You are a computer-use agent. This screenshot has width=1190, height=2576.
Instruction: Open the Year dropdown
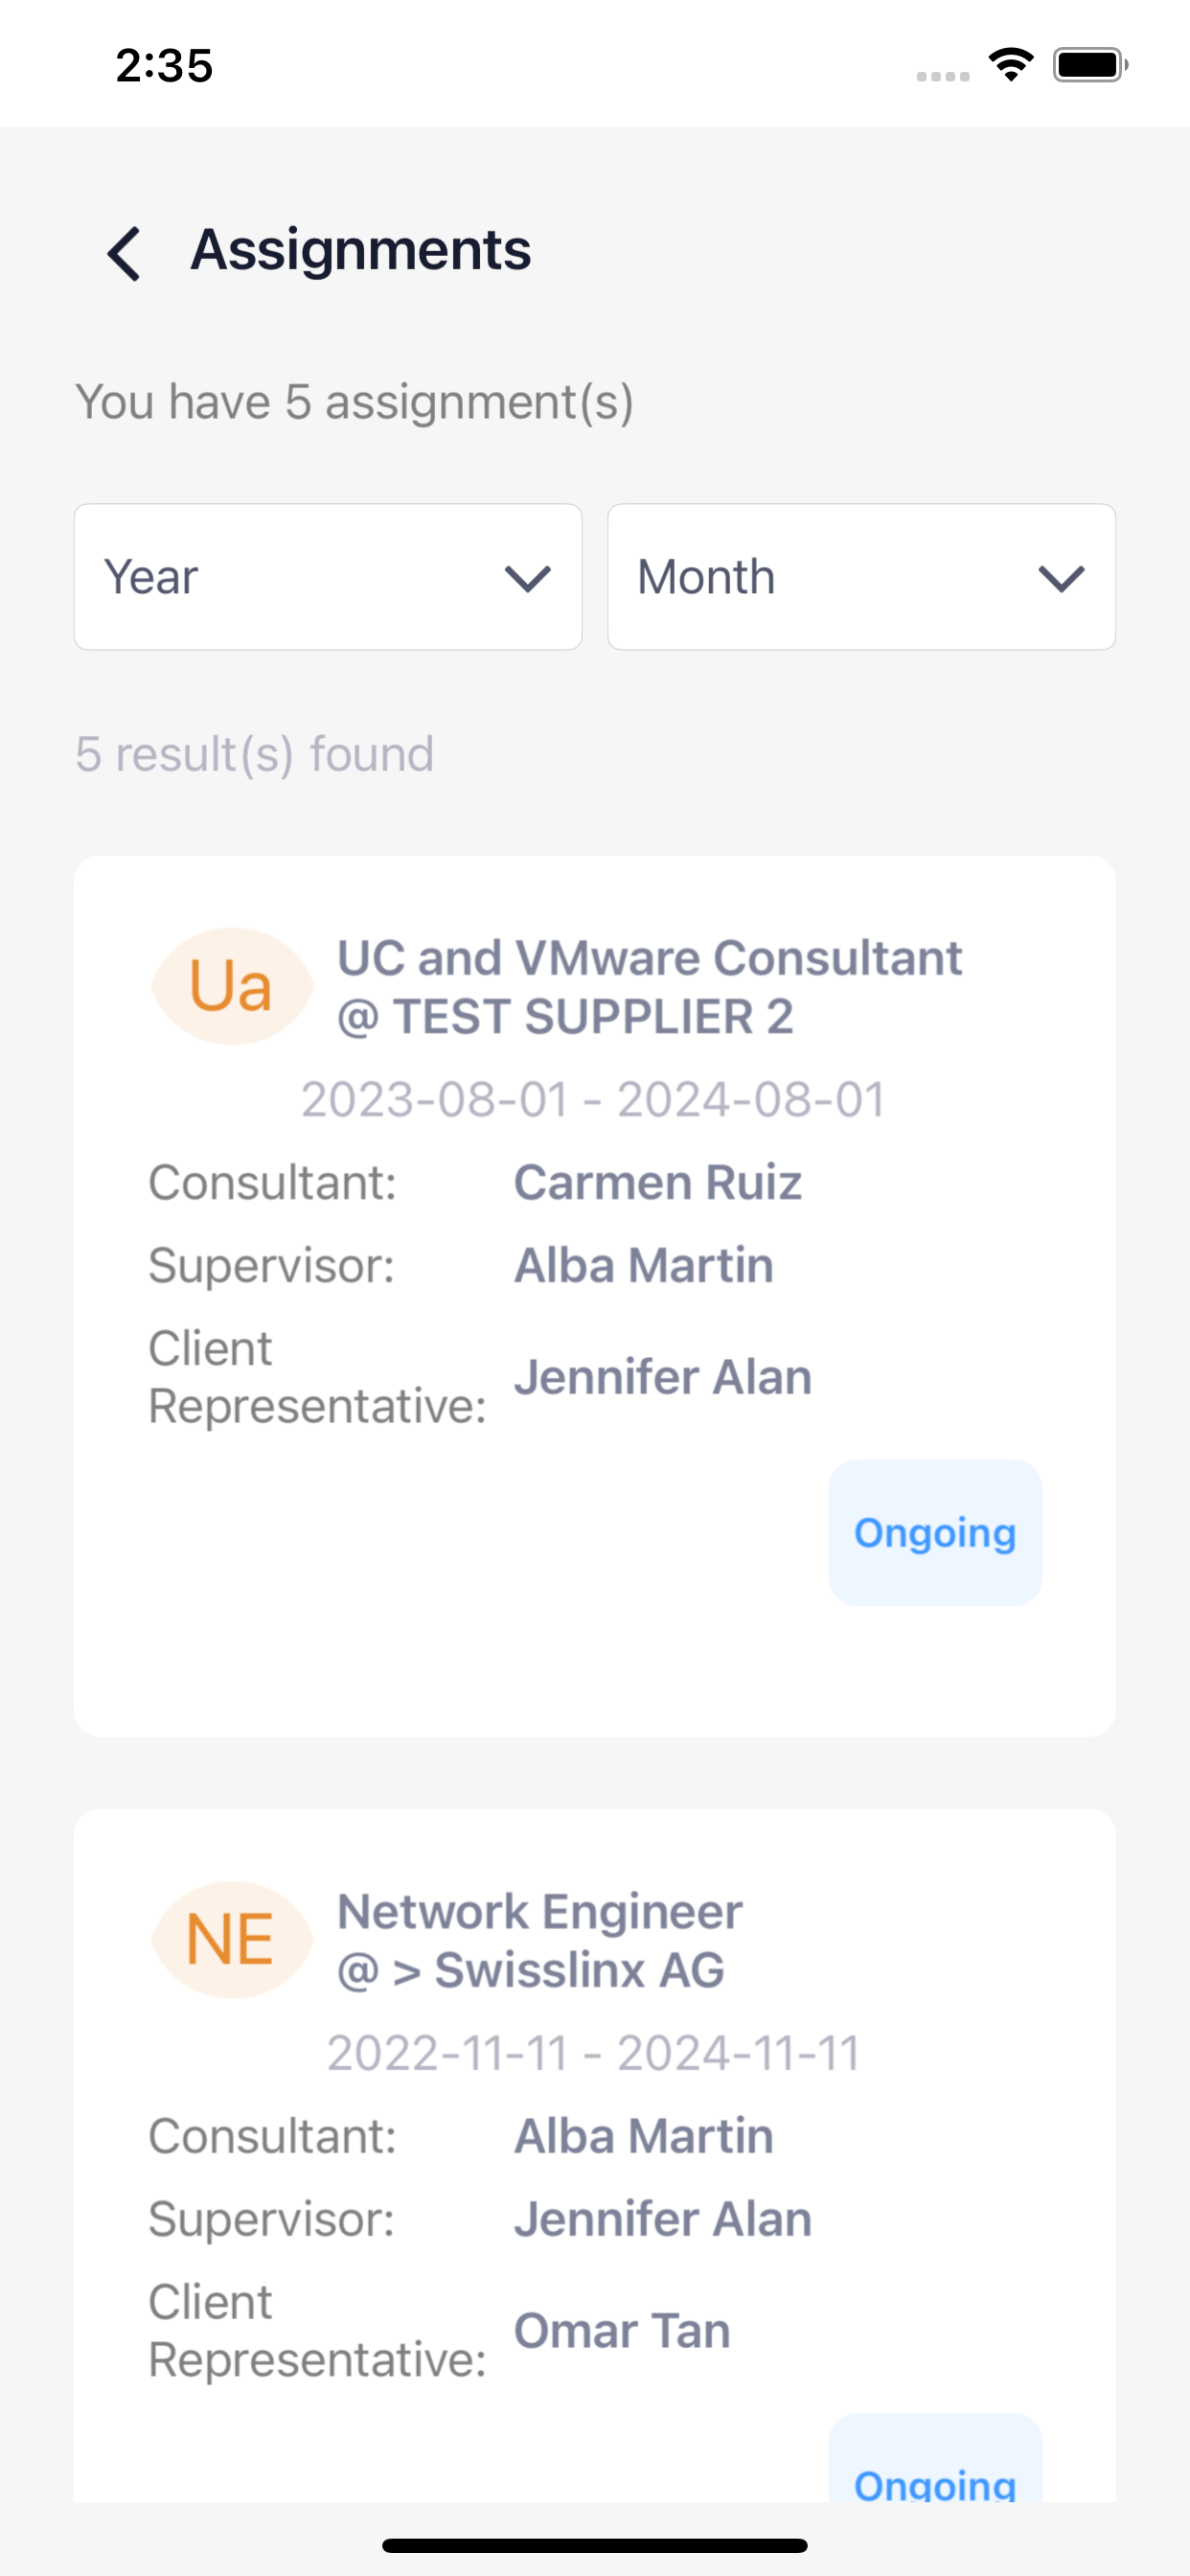coord(328,577)
